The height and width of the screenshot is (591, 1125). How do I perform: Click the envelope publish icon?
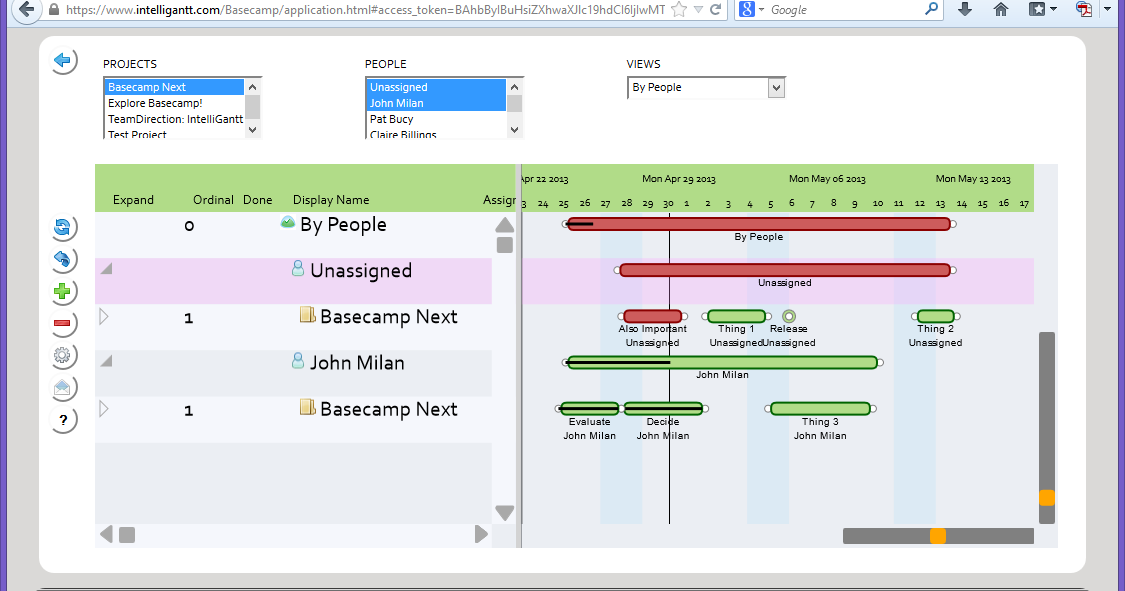click(63, 388)
